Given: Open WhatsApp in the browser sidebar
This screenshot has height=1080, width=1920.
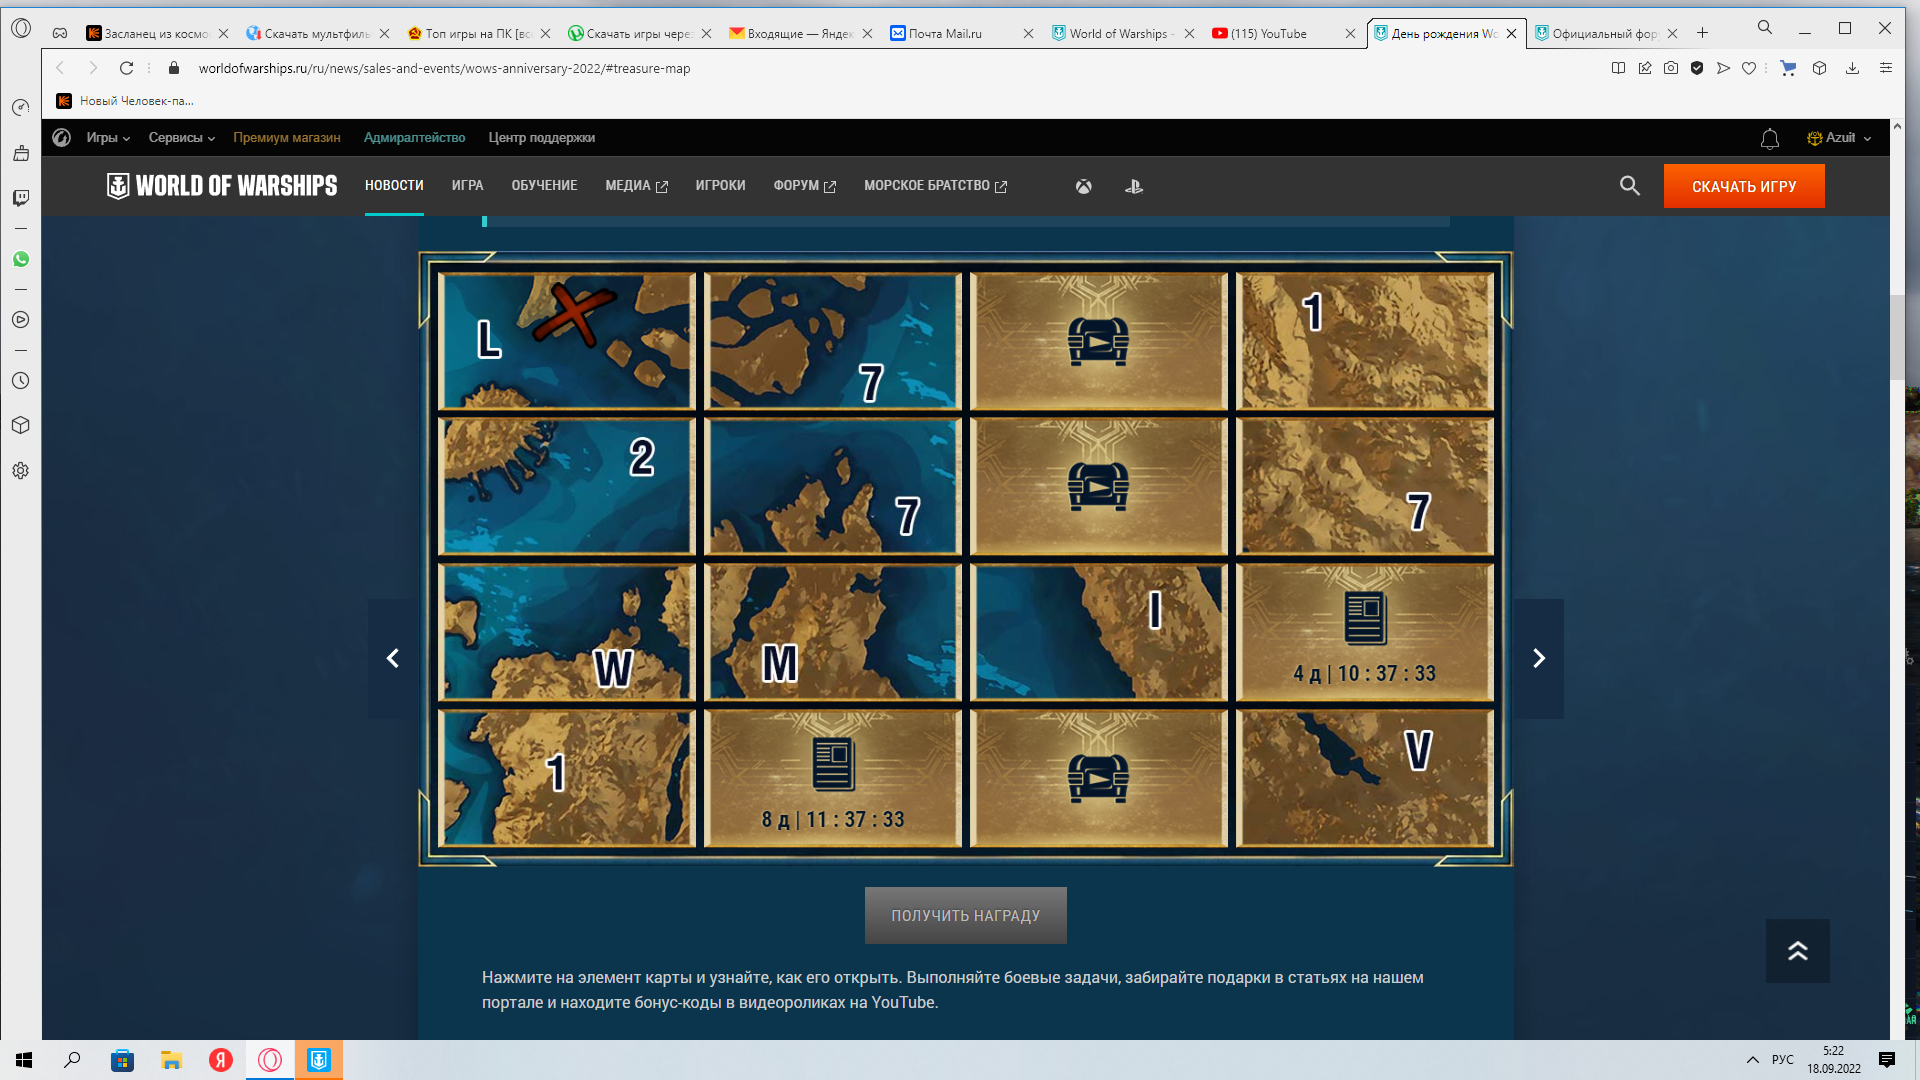Looking at the screenshot, I should [21, 259].
